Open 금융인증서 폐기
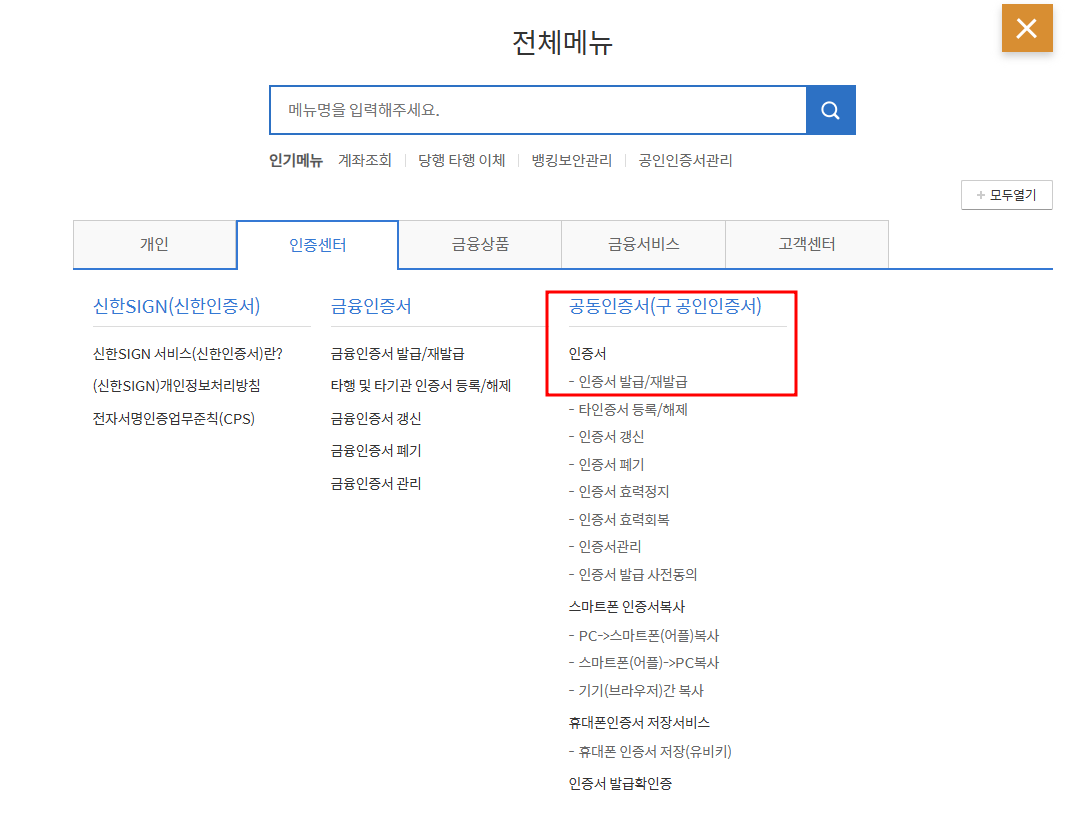 click(x=376, y=451)
